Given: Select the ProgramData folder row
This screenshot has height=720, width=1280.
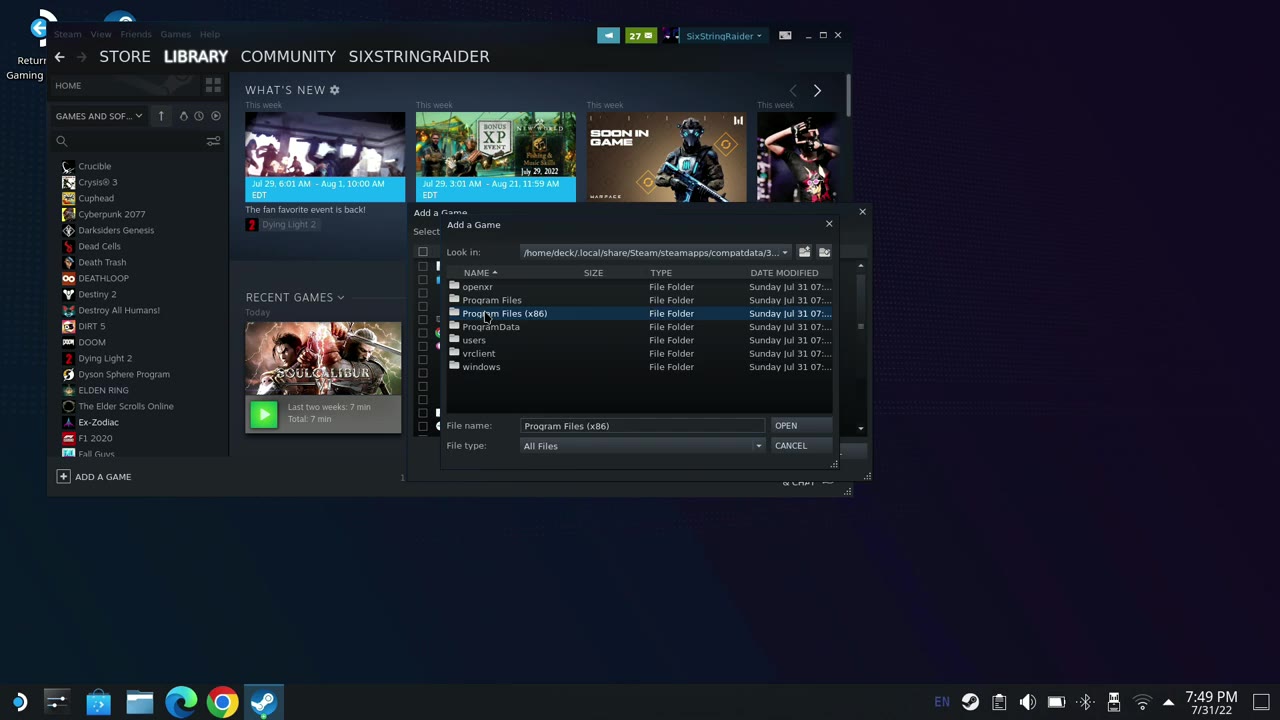Looking at the screenshot, I should [639, 327].
